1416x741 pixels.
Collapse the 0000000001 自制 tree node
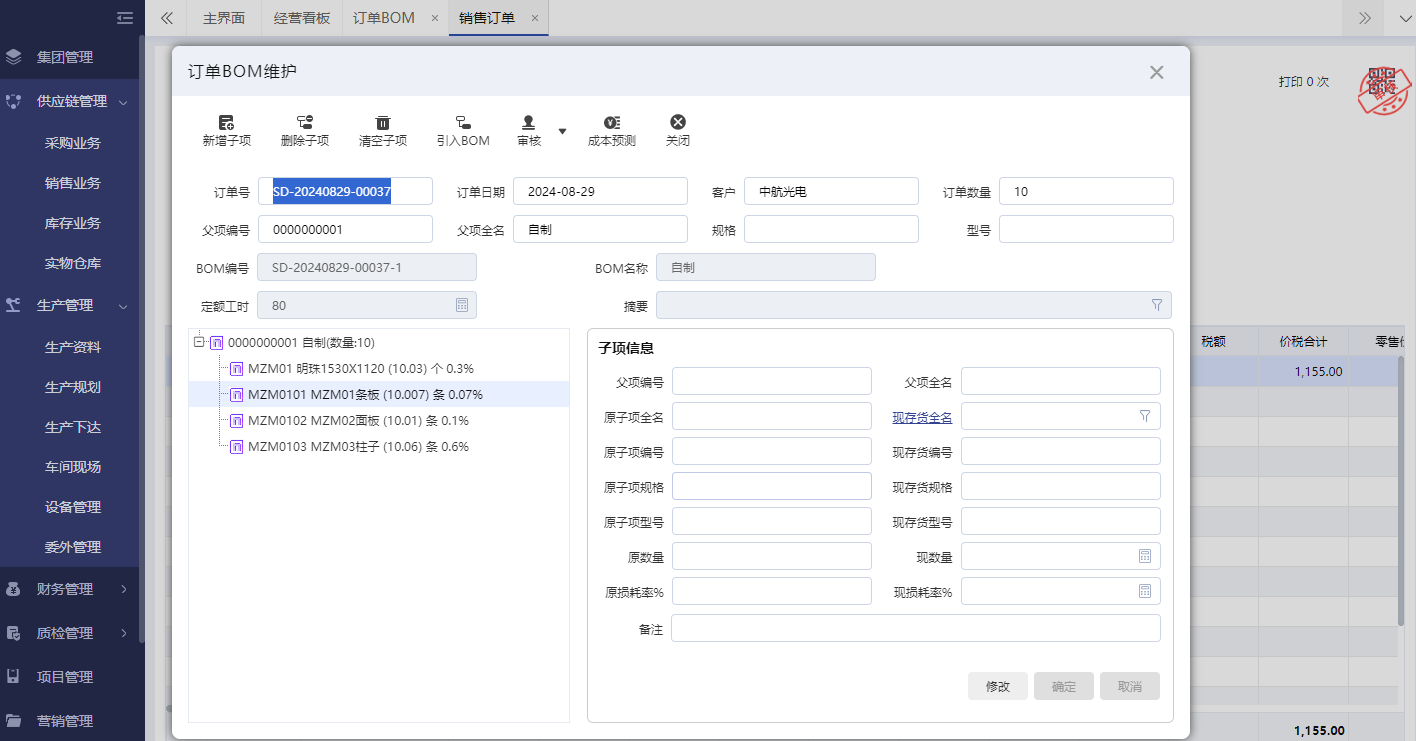pos(201,343)
